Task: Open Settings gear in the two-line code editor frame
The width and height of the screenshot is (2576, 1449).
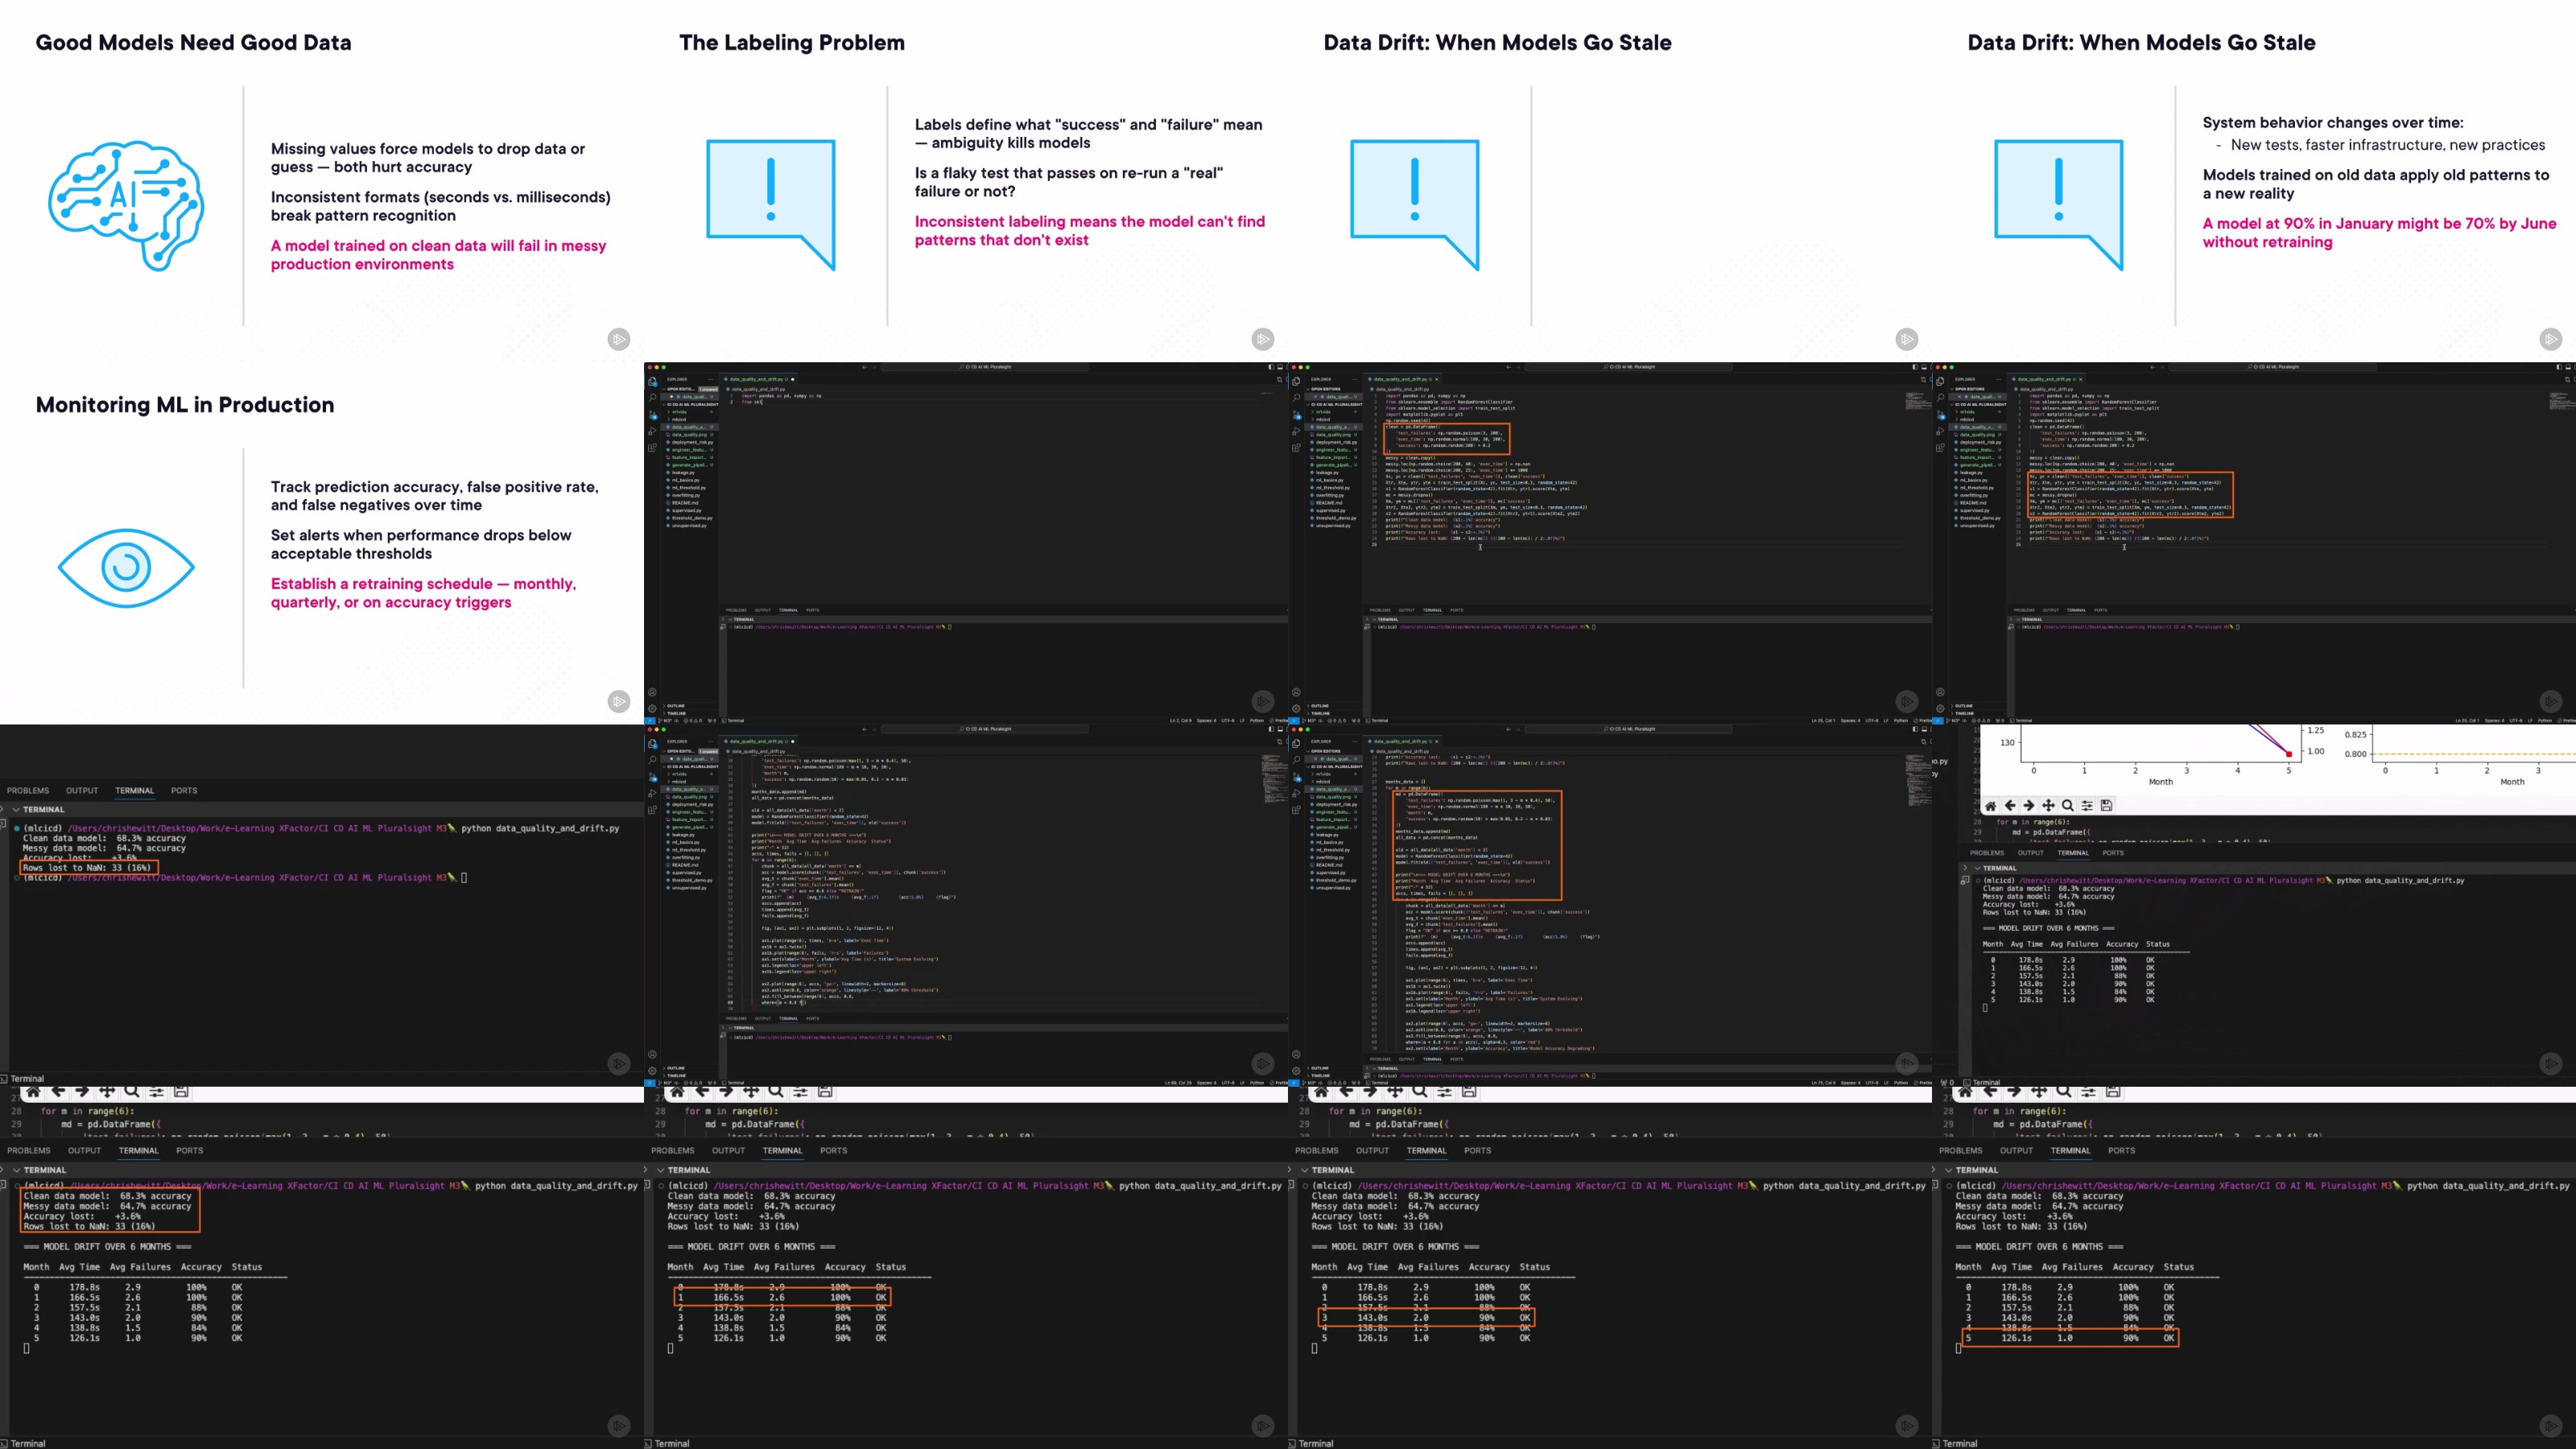Action: 653,709
